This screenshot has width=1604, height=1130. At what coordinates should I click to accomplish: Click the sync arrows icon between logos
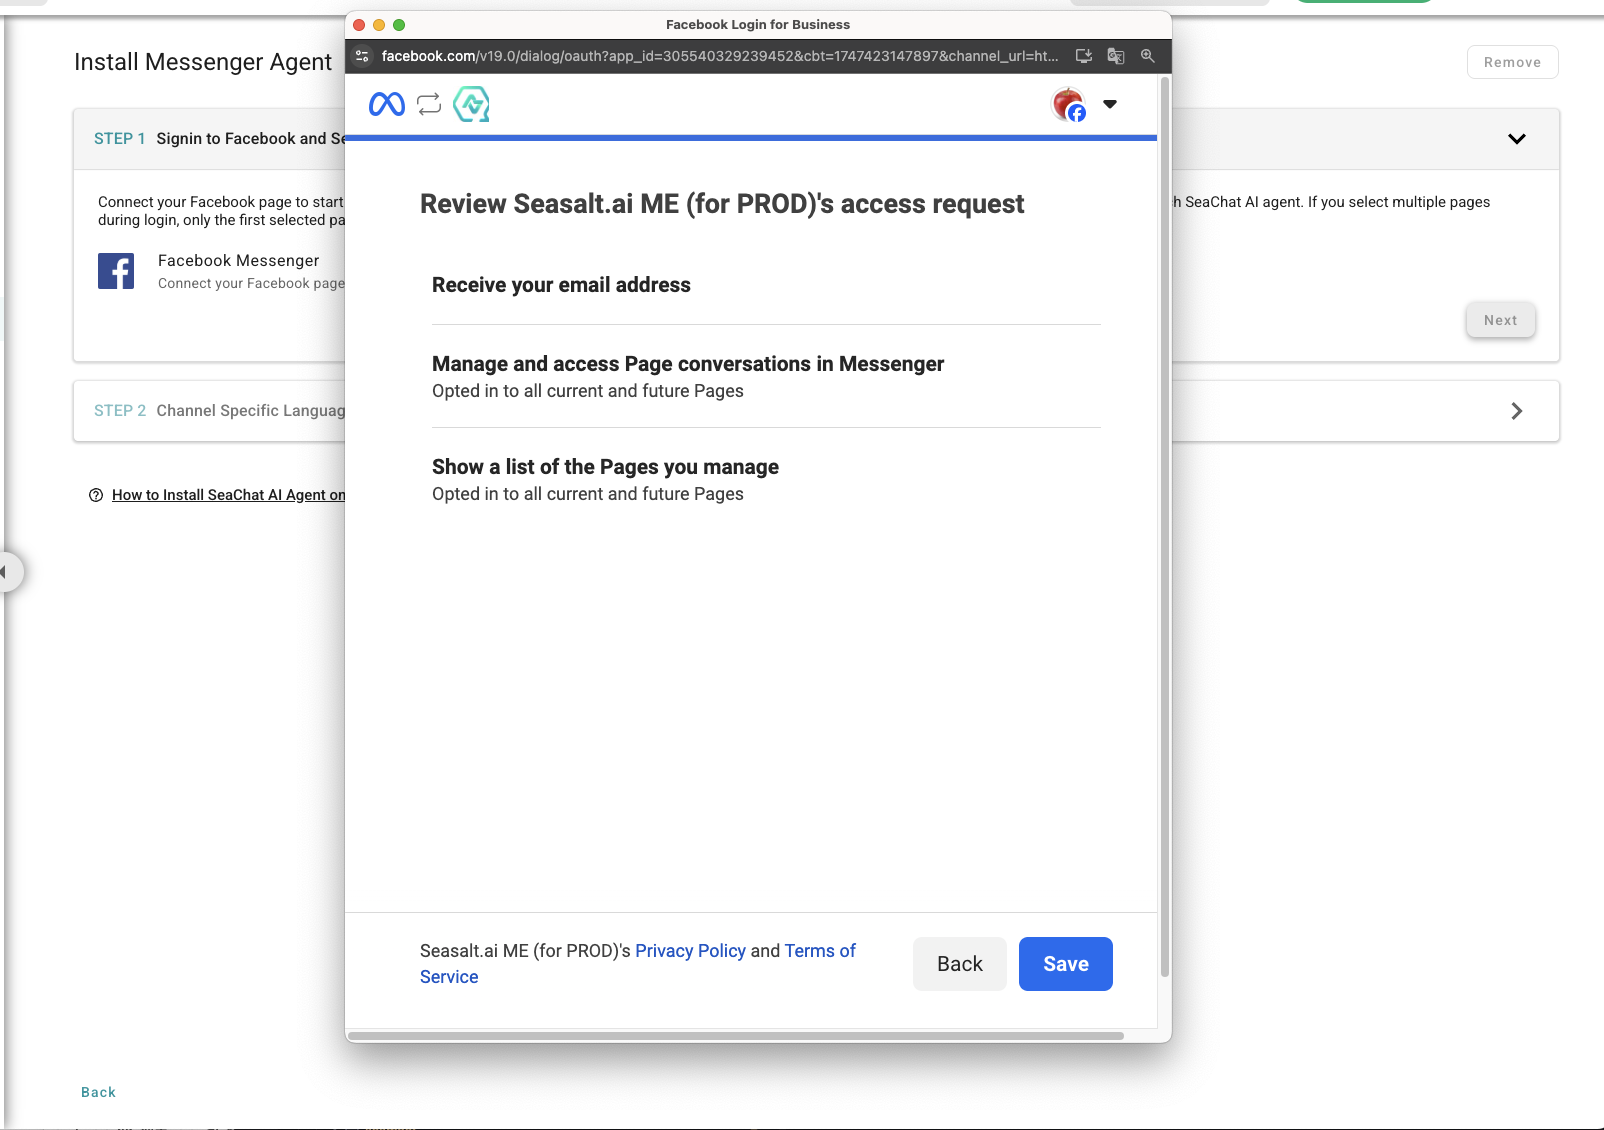[x=429, y=104]
